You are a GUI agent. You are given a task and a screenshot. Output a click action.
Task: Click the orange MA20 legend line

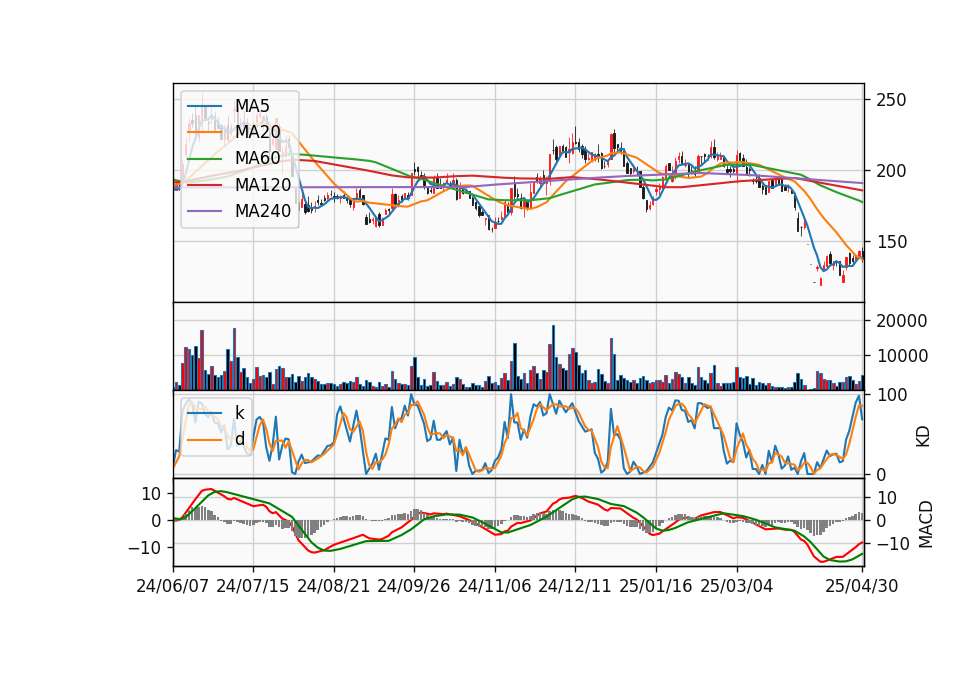coord(204,132)
